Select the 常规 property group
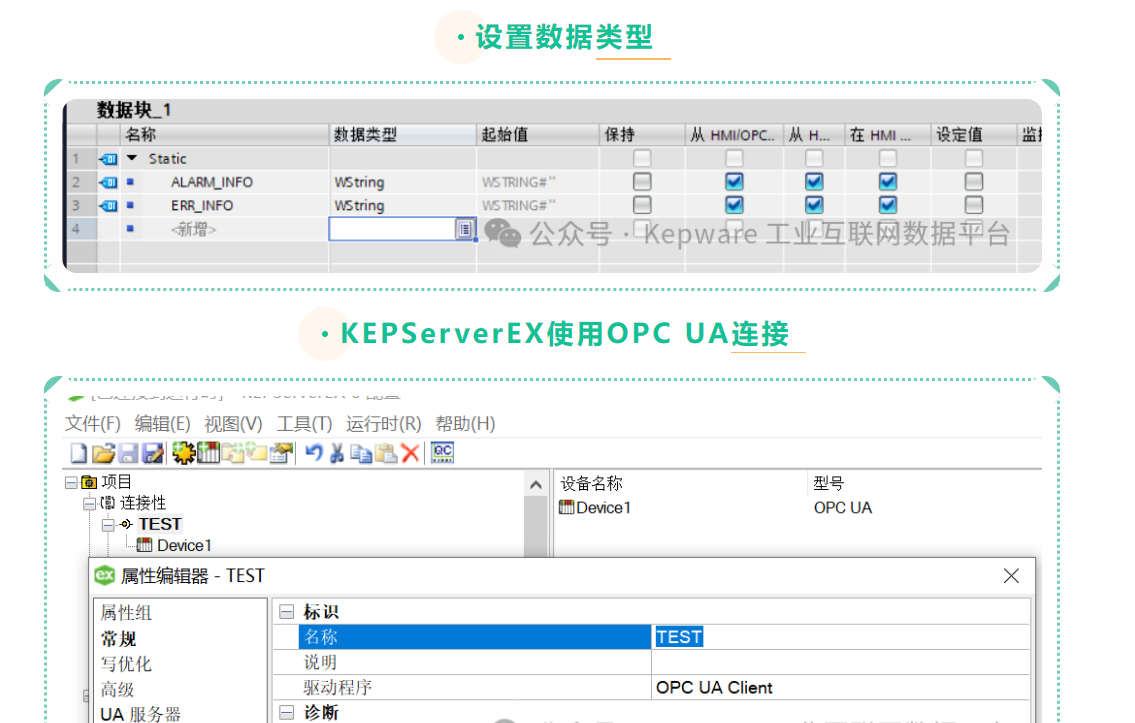The width and height of the screenshot is (1135, 723). [x=119, y=639]
